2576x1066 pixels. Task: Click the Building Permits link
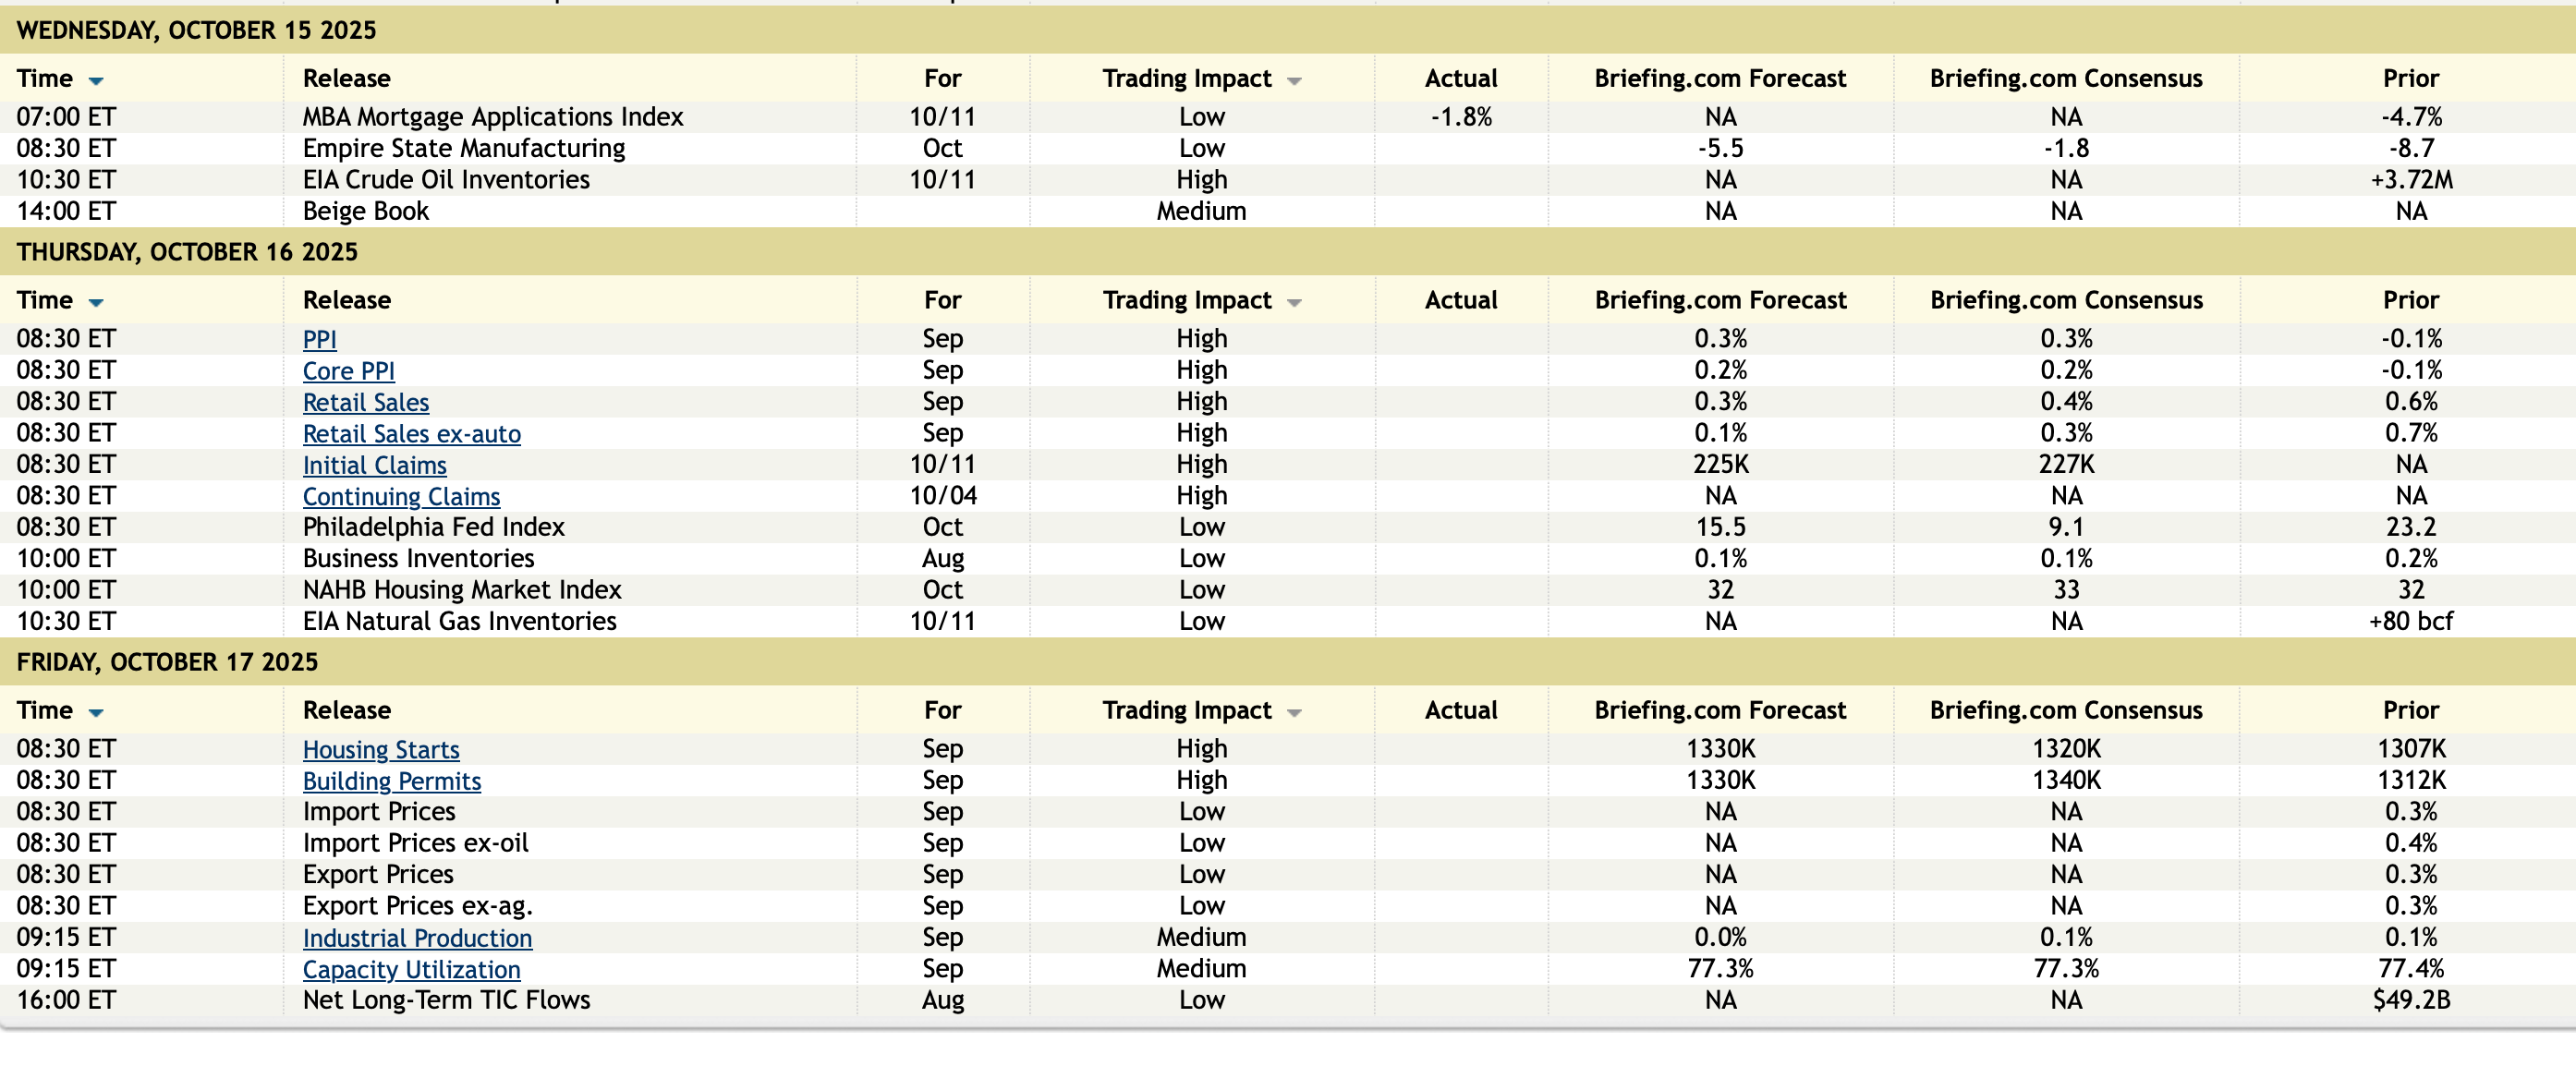(x=391, y=781)
